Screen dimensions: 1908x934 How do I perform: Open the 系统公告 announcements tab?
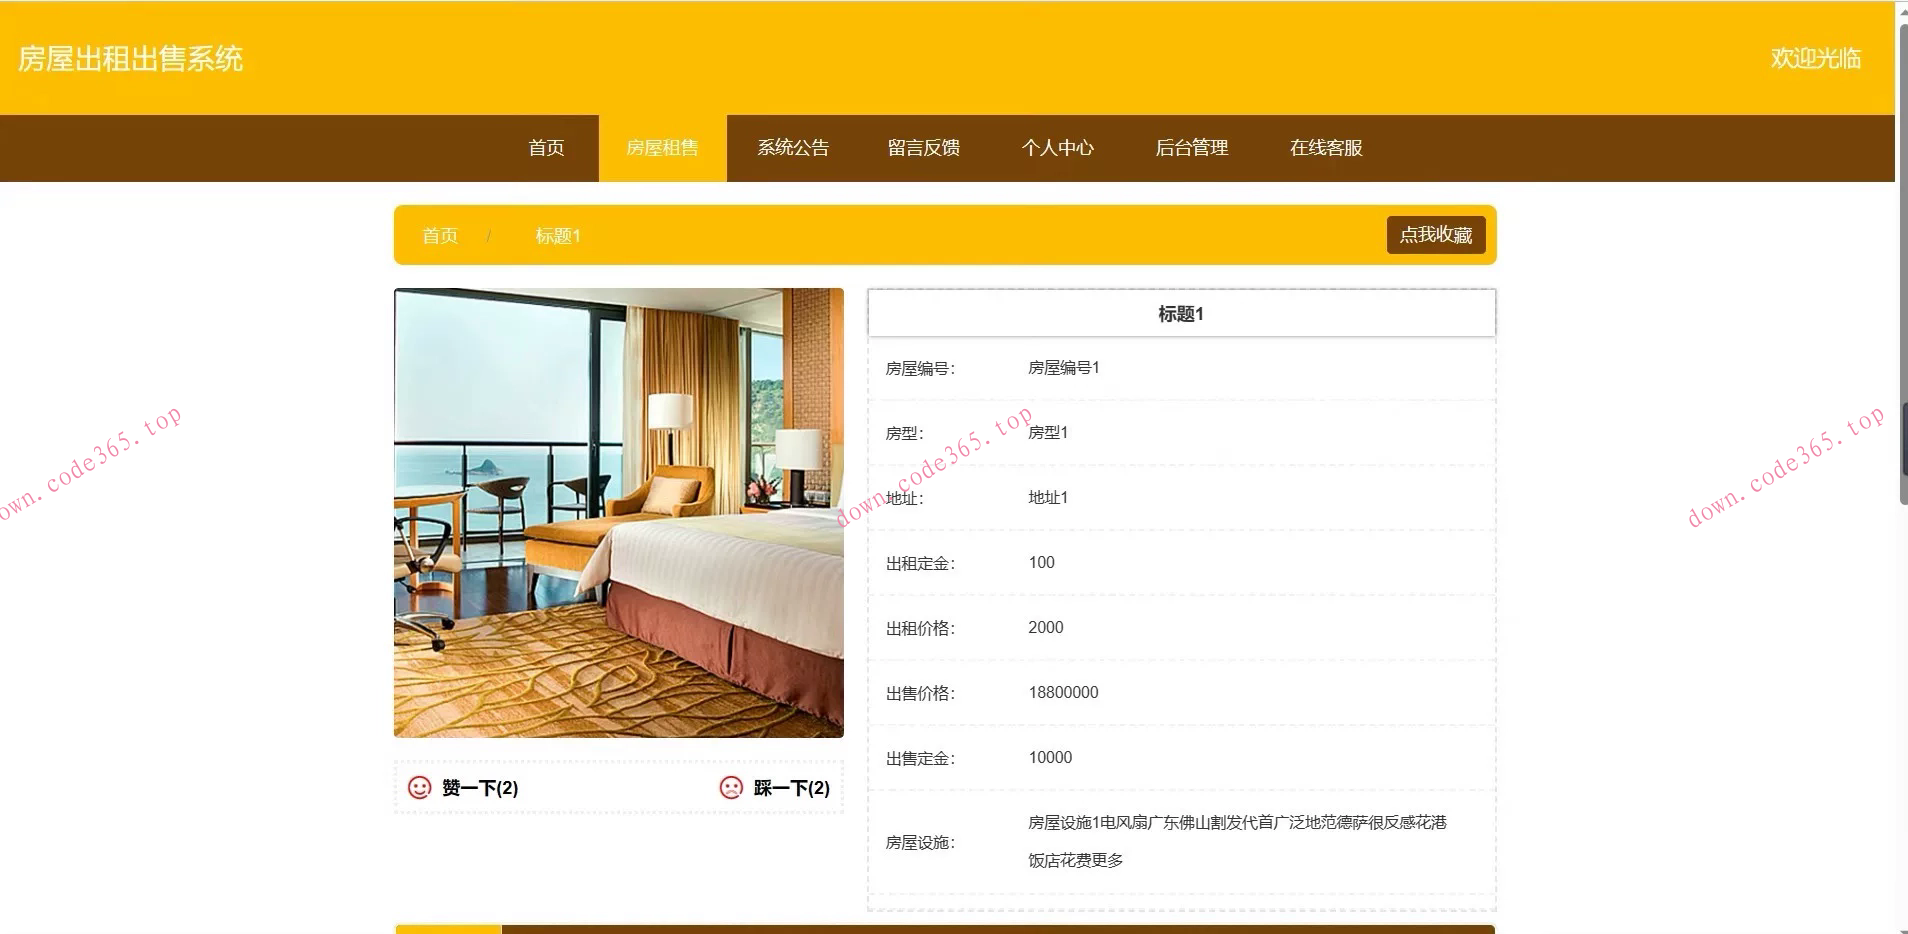[x=794, y=147]
